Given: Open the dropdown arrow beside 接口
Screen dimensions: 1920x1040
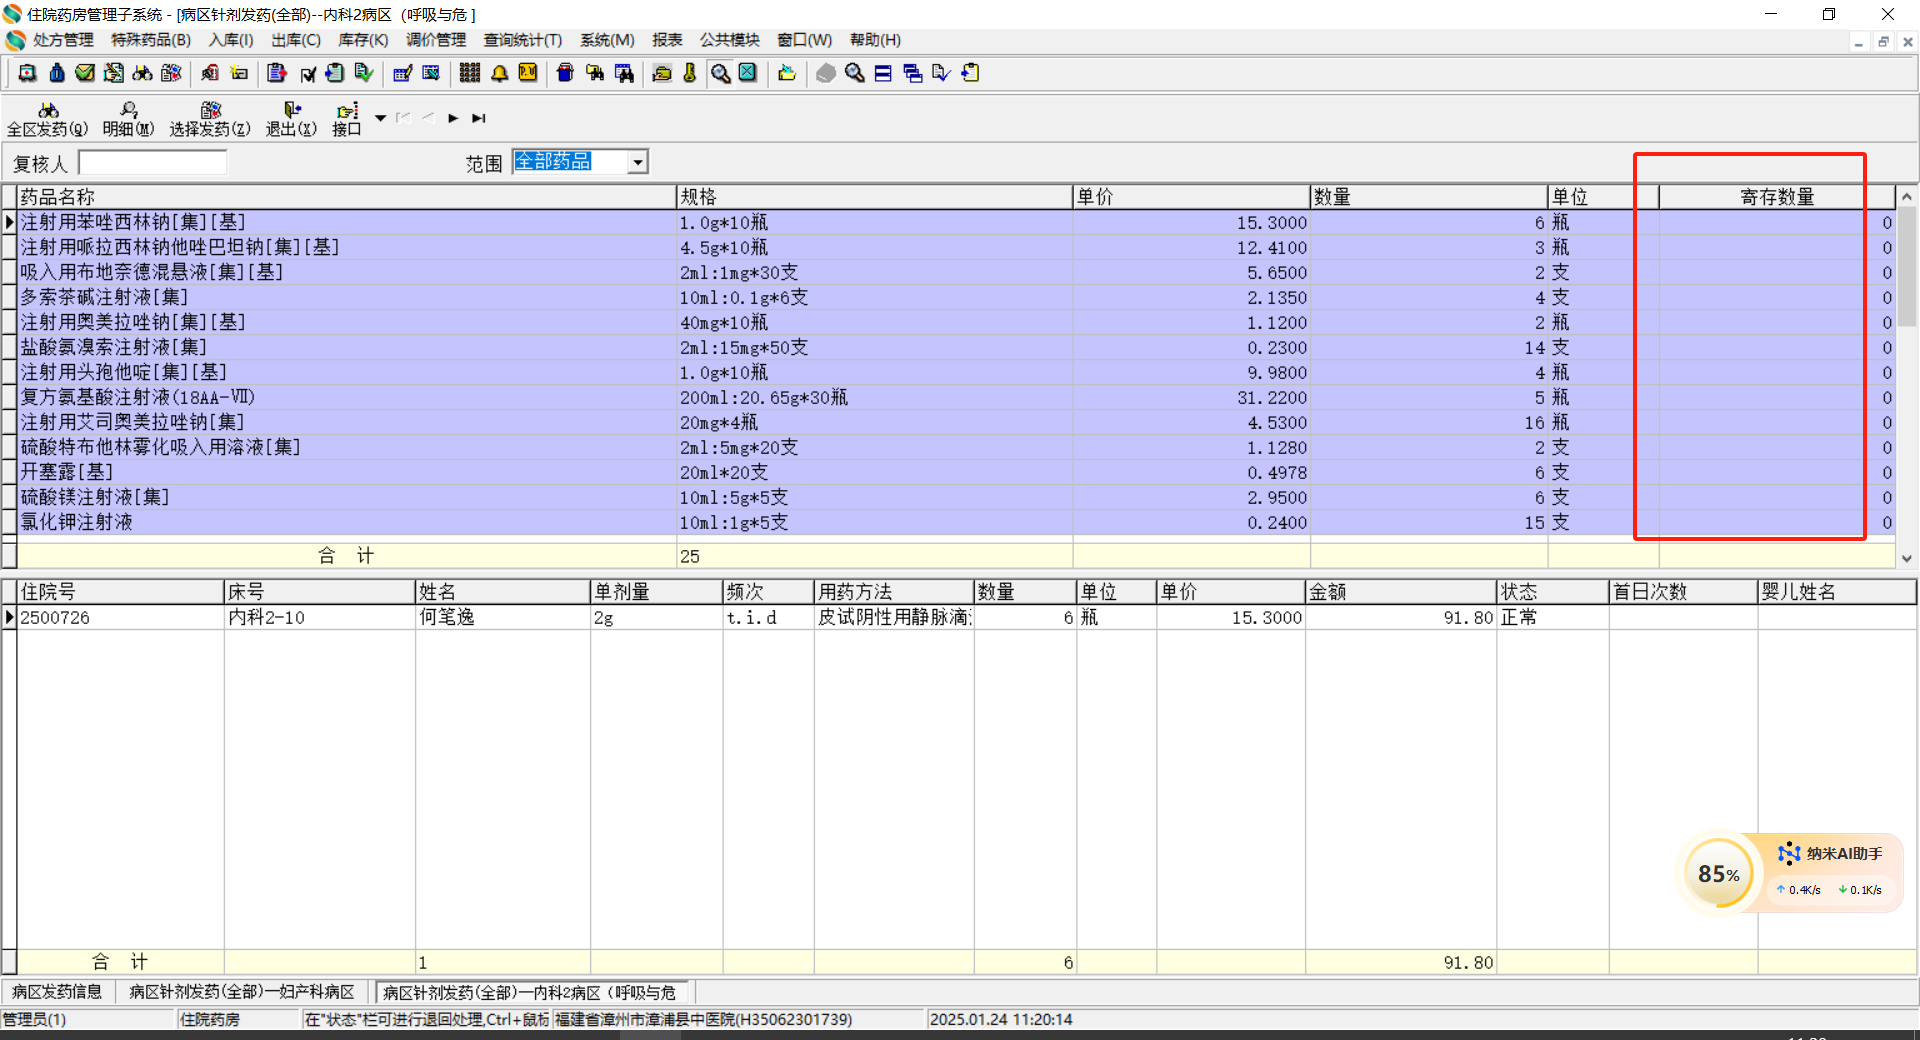Looking at the screenshot, I should coord(380,118).
